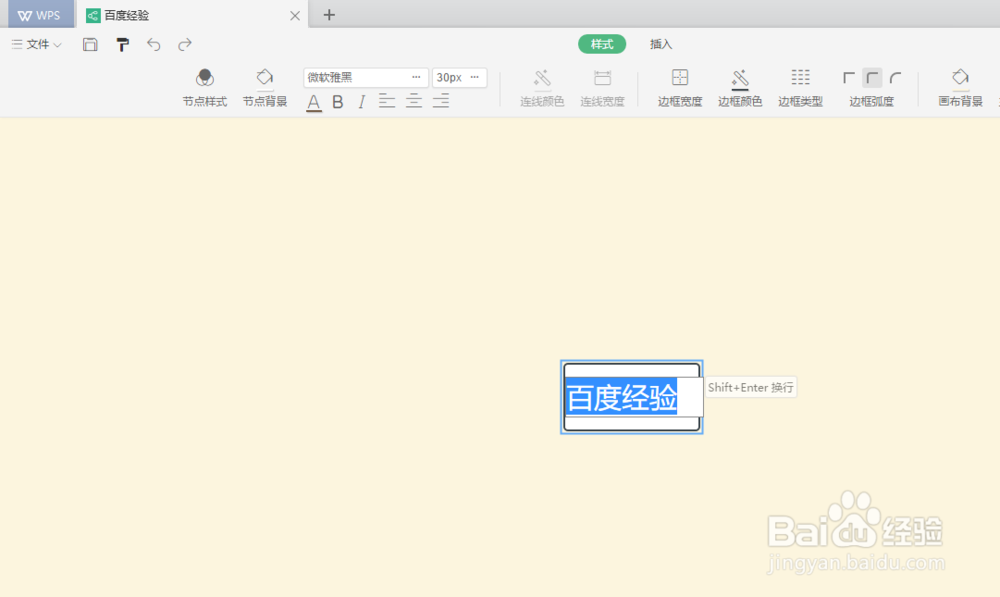1000x597 pixels.
Task: Select center text alignment
Action: [413, 101]
